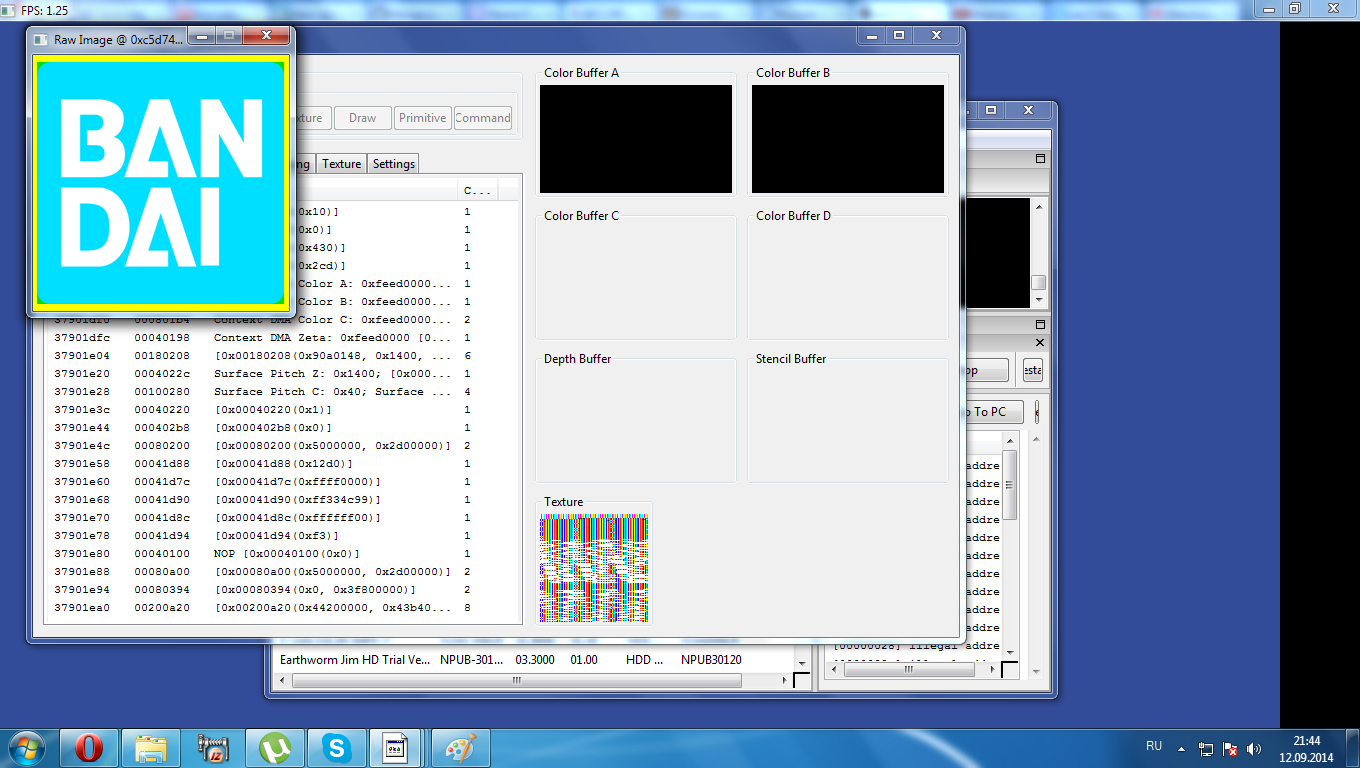Click the Texture preview thumbnail
This screenshot has width=1360, height=768.
point(594,568)
